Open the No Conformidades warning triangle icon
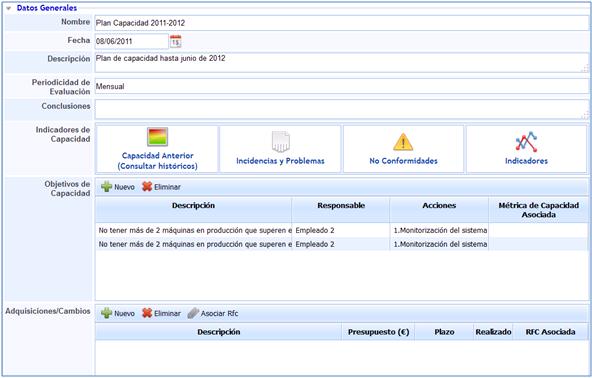Image resolution: width=592 pixels, height=378 pixels. pos(403,142)
